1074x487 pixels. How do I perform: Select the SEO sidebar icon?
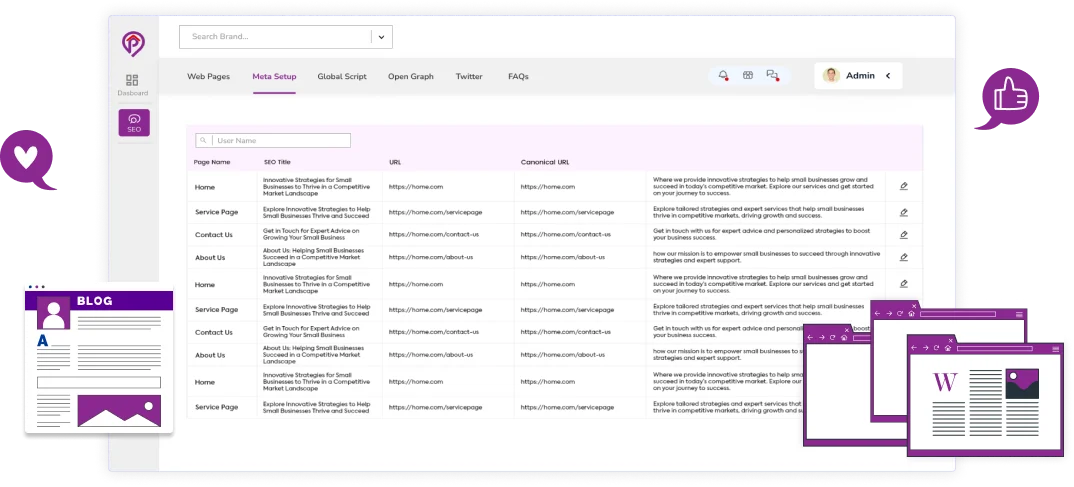133,122
